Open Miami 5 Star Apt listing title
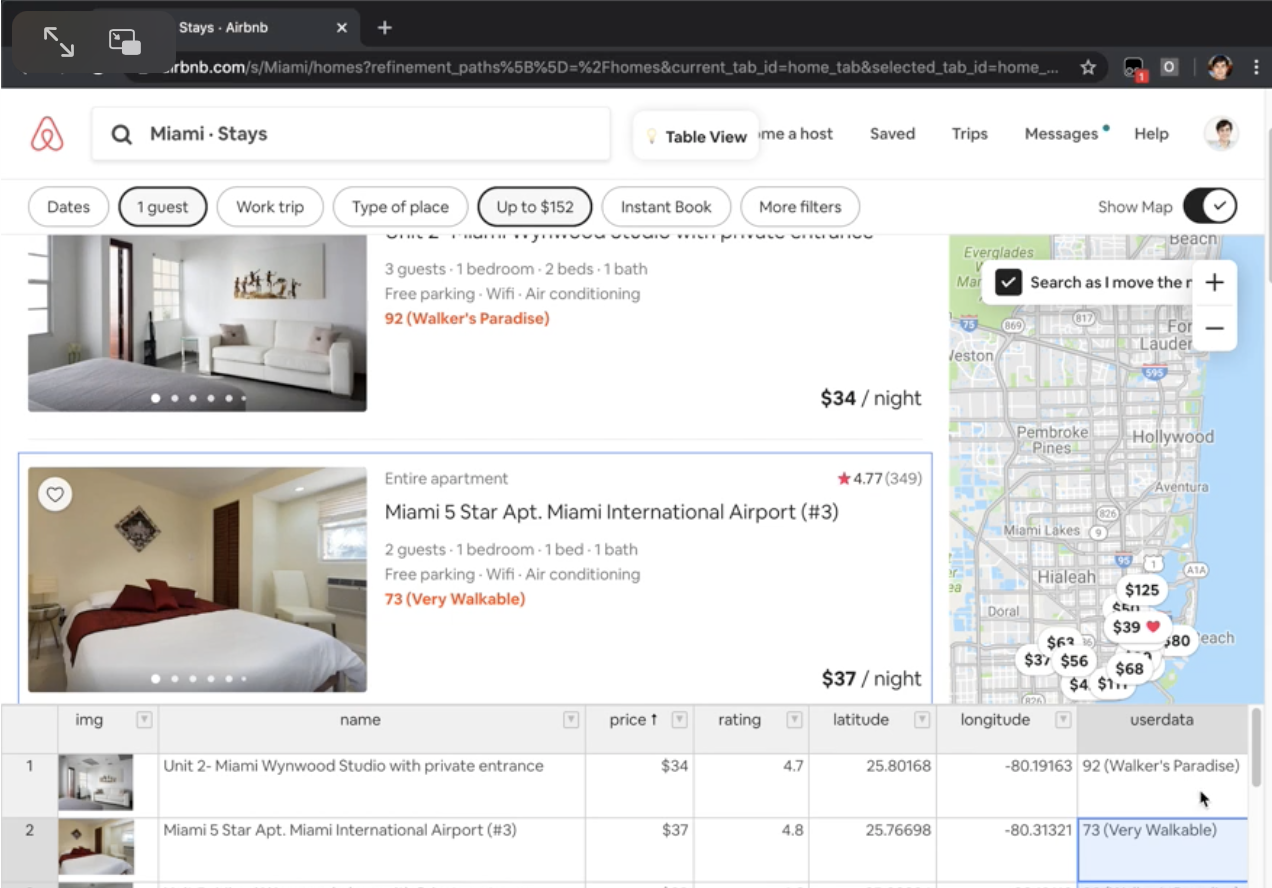 (612, 512)
